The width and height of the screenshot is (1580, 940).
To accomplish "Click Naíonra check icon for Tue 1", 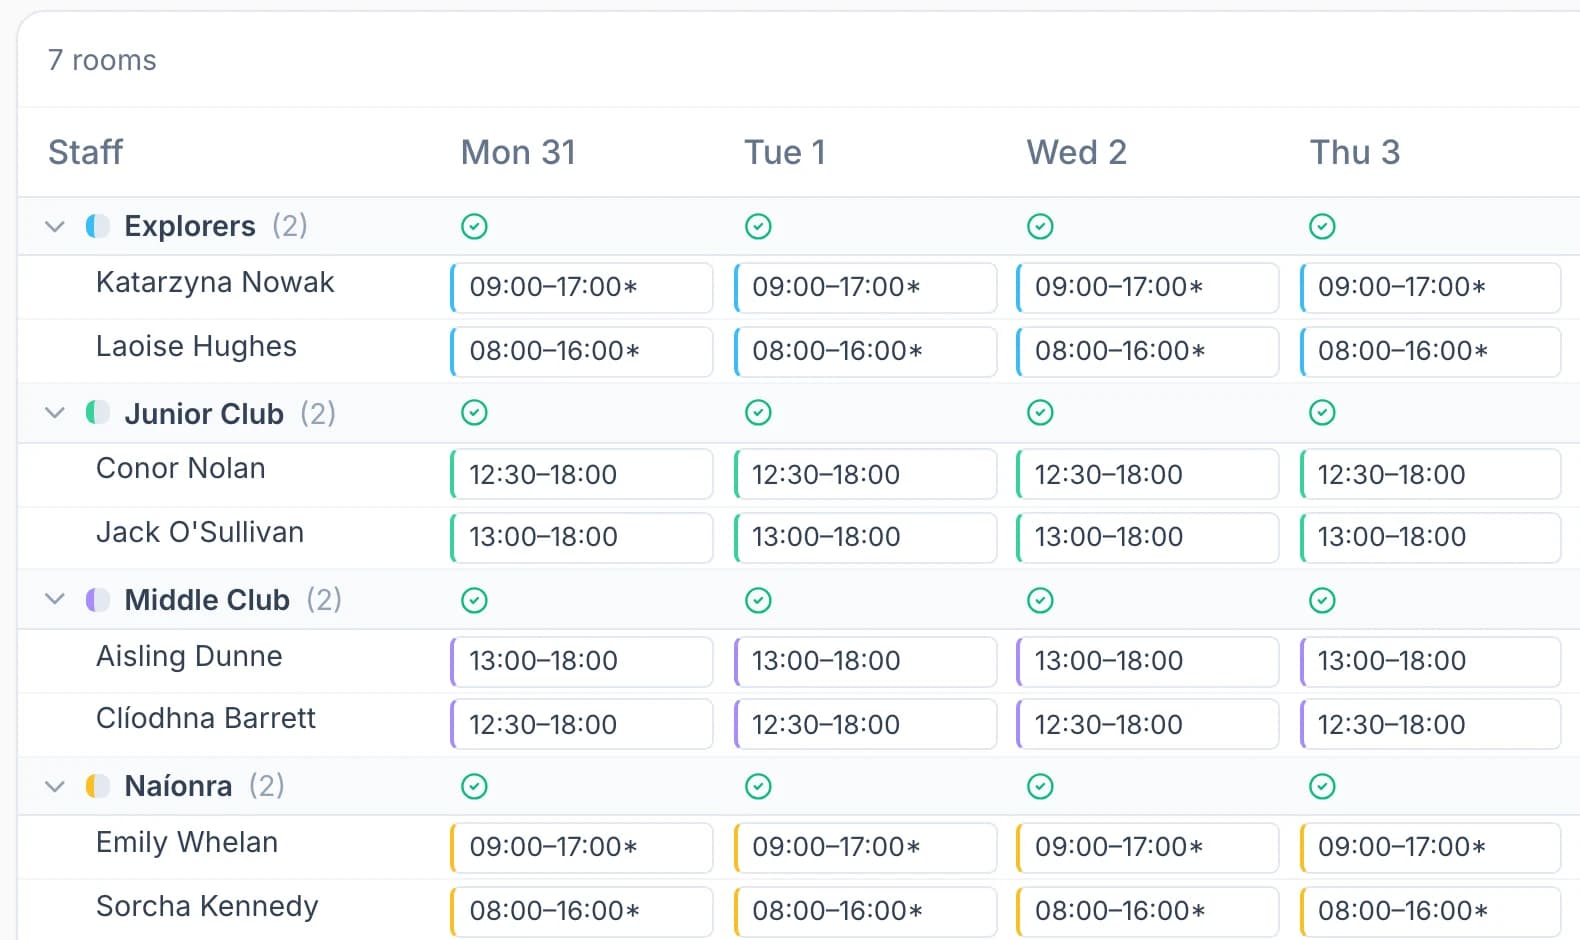I will click(758, 787).
